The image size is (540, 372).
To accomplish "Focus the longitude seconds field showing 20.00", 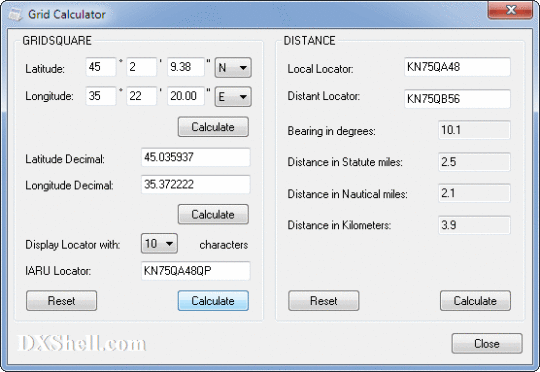I will click(x=186, y=96).
